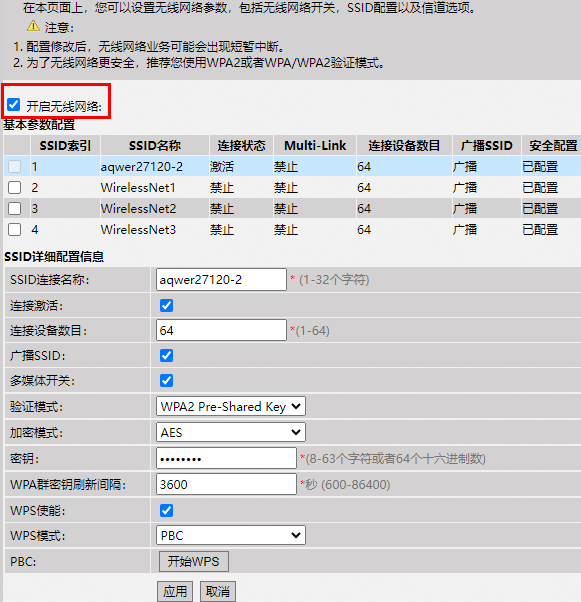Click the 连接状态 column header
Screen dimensions: 581x602
click(x=241, y=146)
